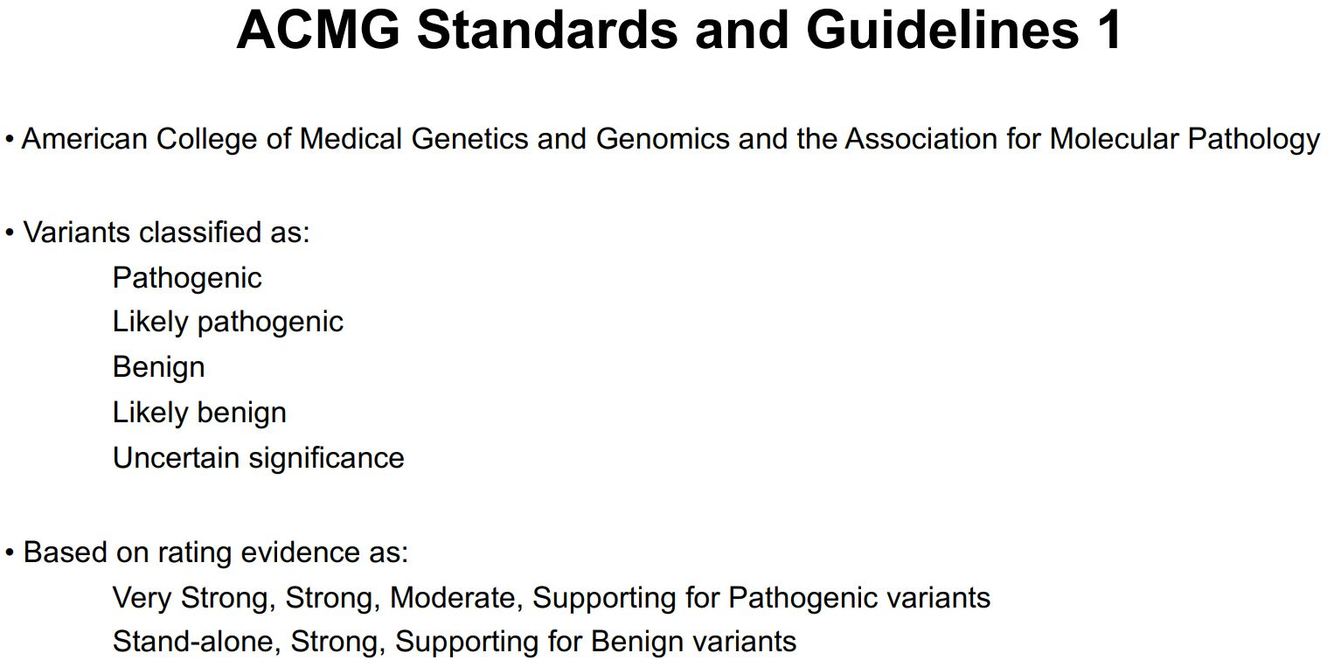Select the 'American College of Medical Genetics' bullet line
The height and width of the screenshot is (667, 1334).
point(662,139)
